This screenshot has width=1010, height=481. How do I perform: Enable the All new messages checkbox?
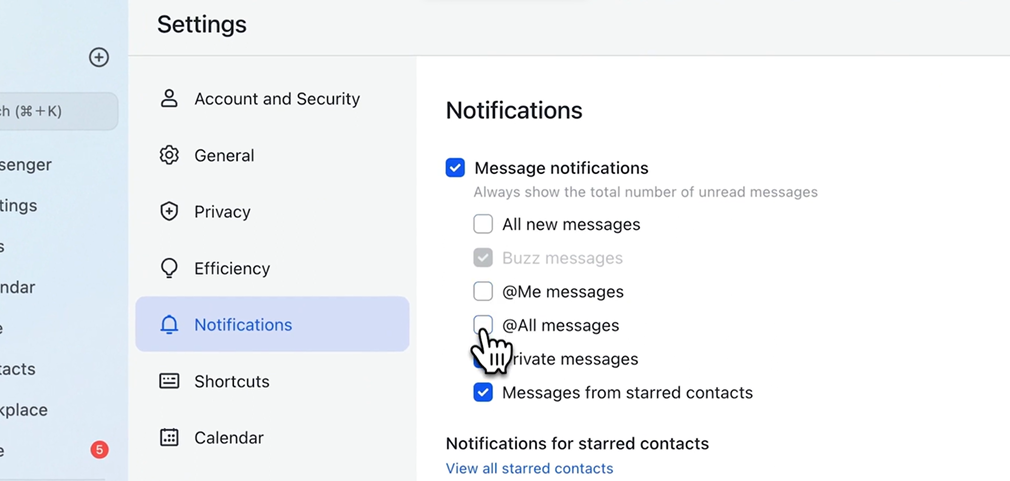483,224
